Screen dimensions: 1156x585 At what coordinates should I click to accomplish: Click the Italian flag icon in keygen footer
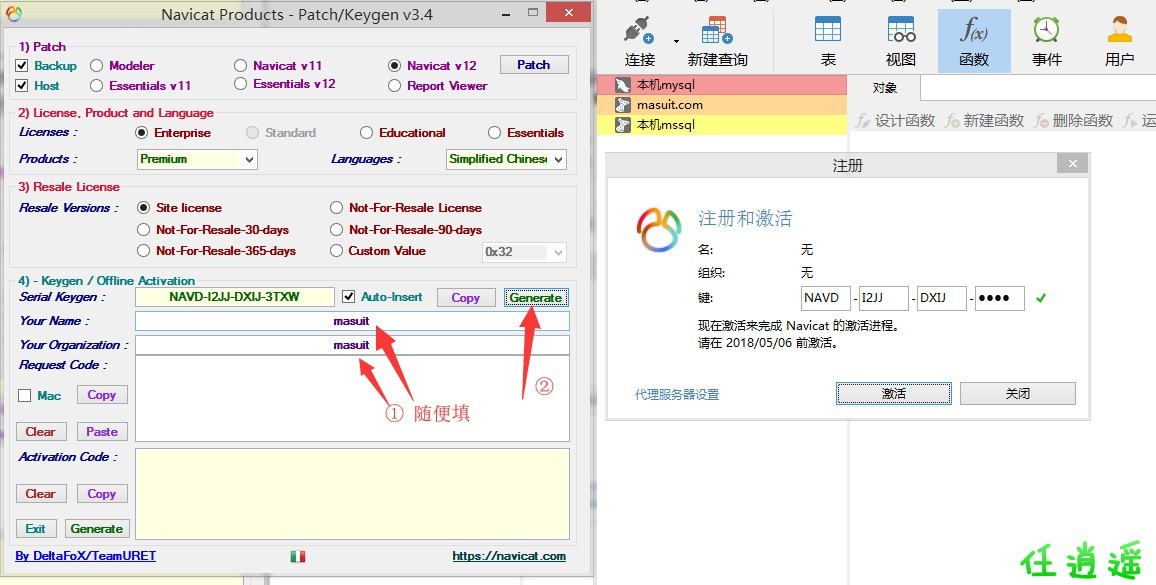pos(298,556)
